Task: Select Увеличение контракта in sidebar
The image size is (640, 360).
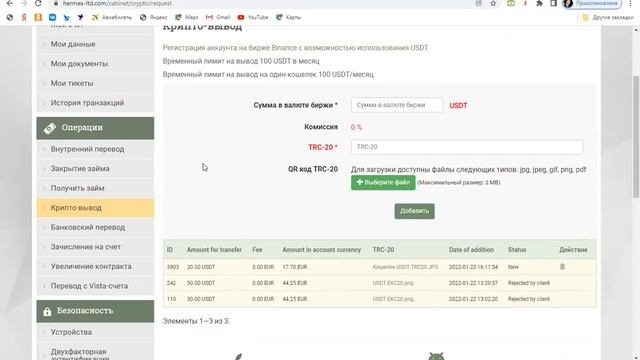Action: click(96, 267)
